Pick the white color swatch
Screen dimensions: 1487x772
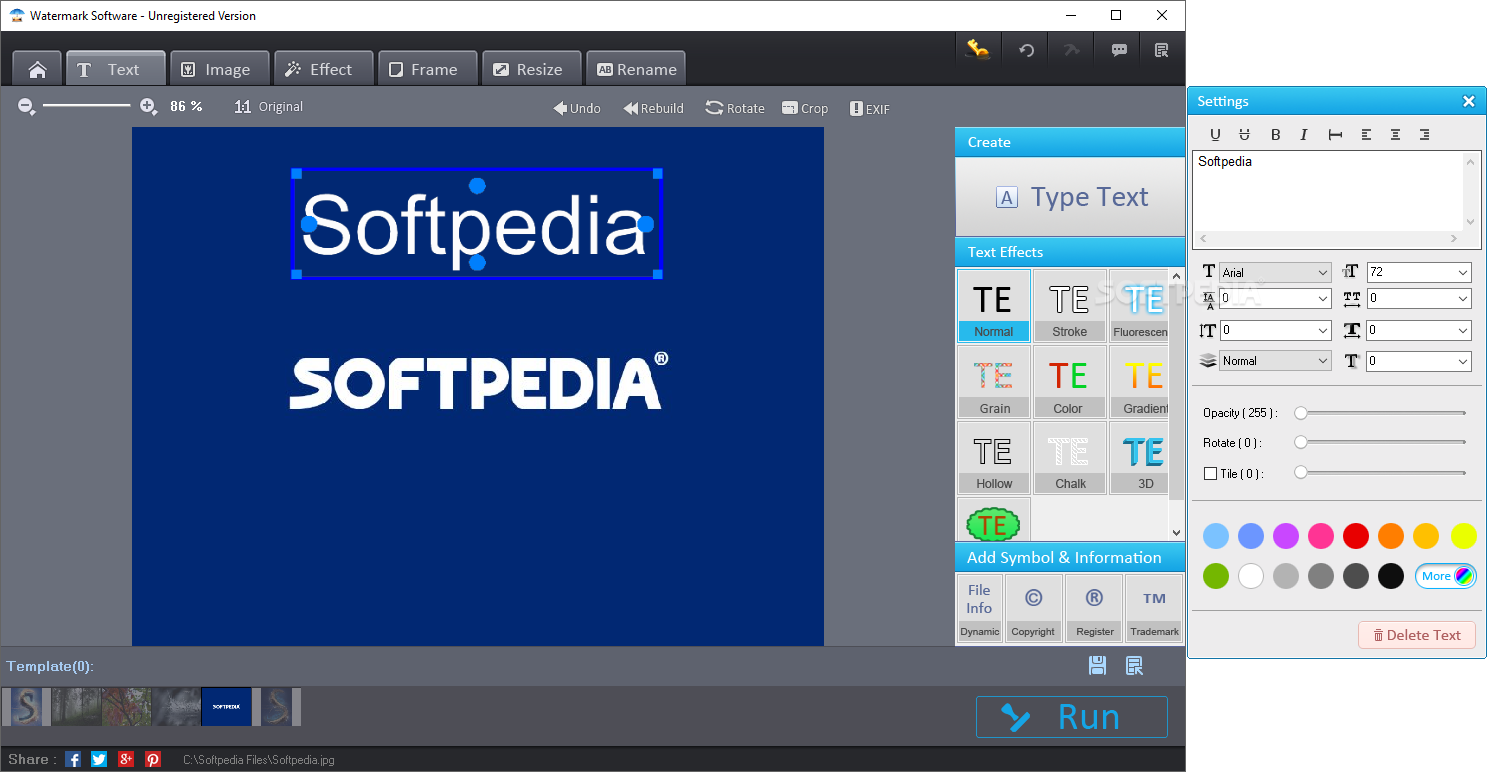[x=1251, y=576]
